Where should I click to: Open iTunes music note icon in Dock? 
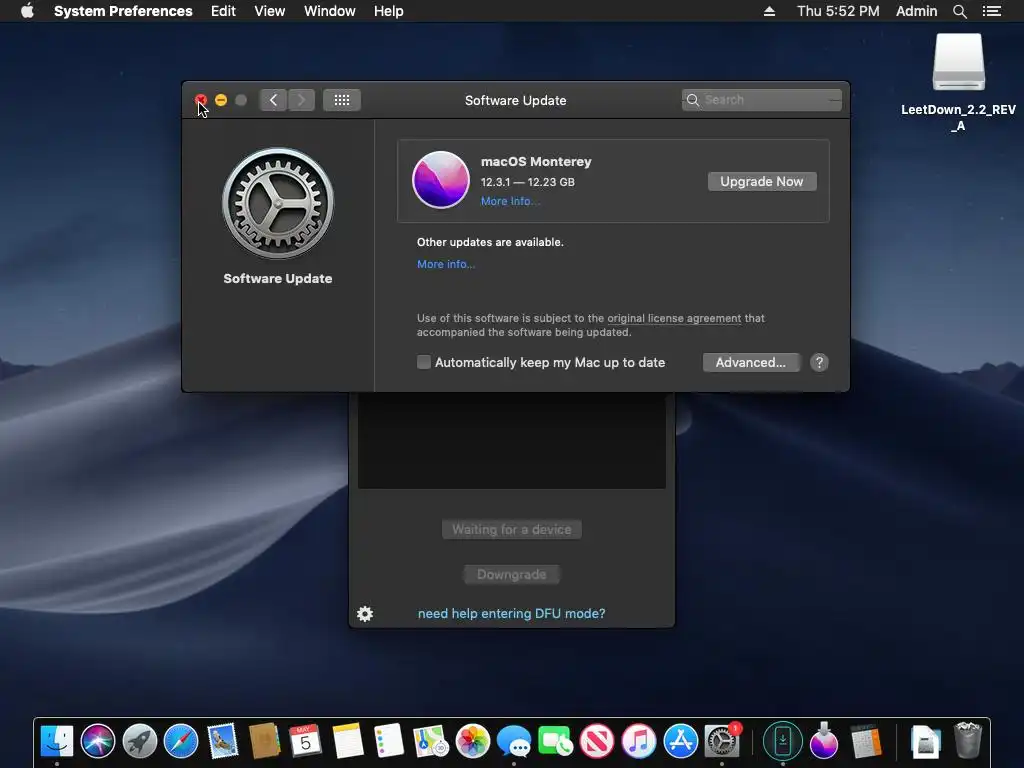coord(639,741)
